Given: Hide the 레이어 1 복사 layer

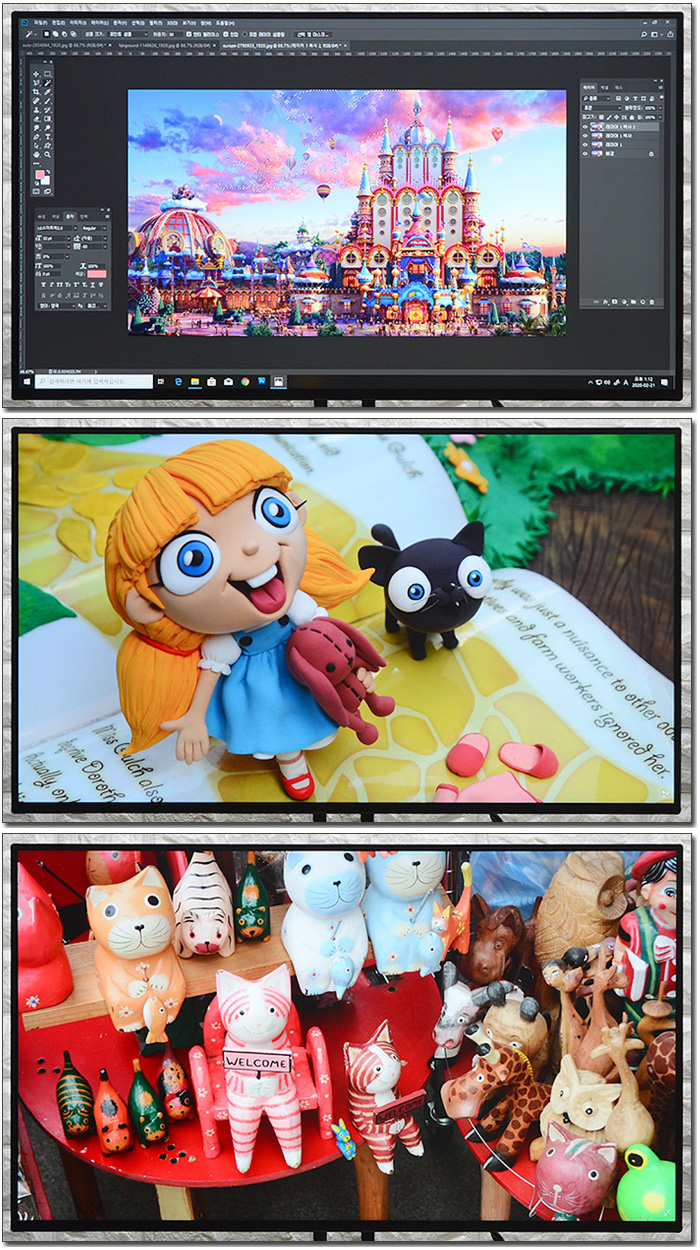Looking at the screenshot, I should [585, 136].
